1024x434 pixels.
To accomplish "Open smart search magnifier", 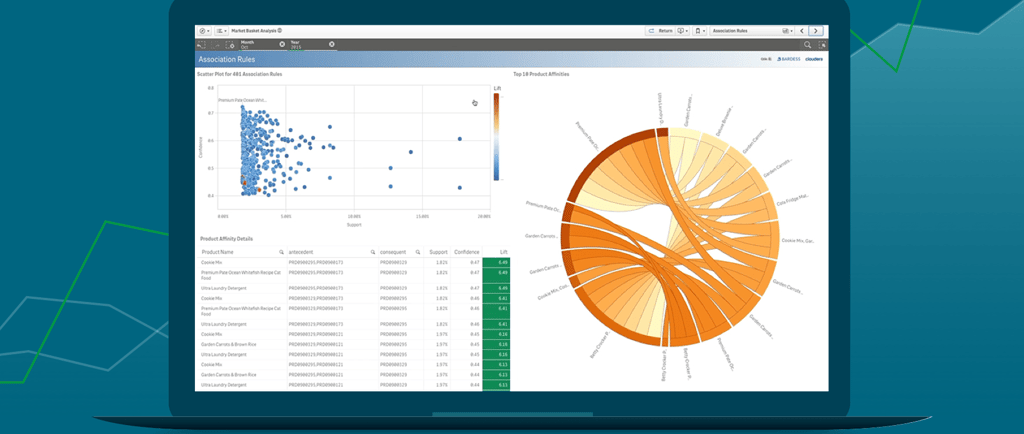I will pos(808,44).
